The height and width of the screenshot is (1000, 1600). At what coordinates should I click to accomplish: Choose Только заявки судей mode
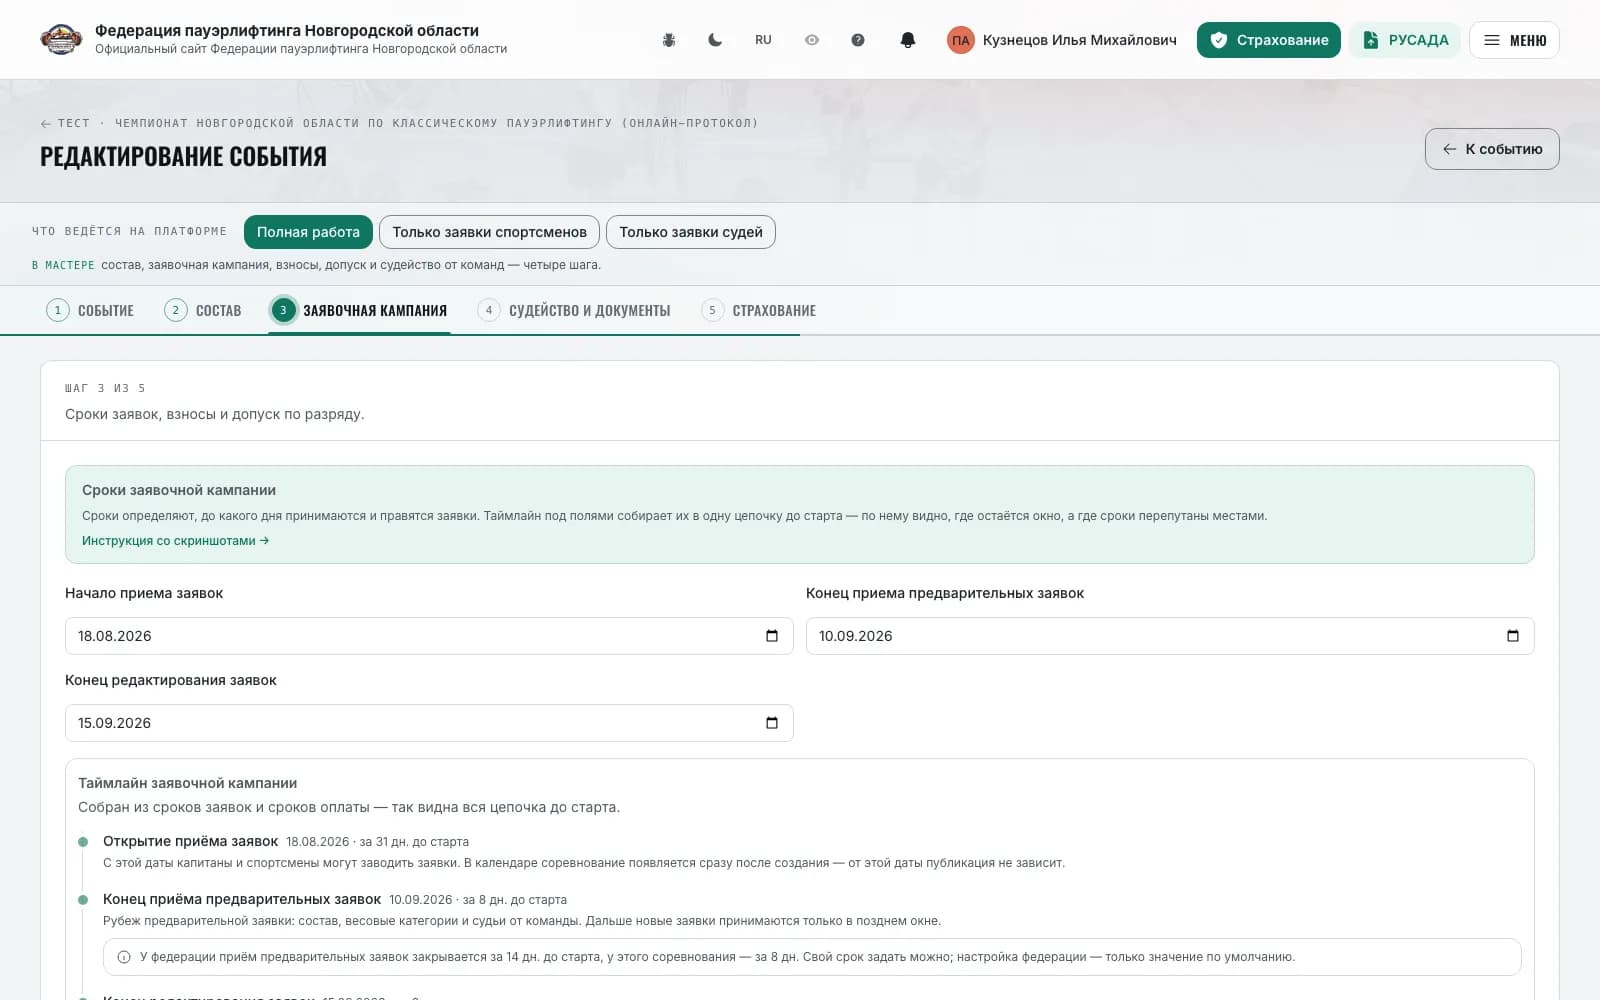click(x=691, y=232)
